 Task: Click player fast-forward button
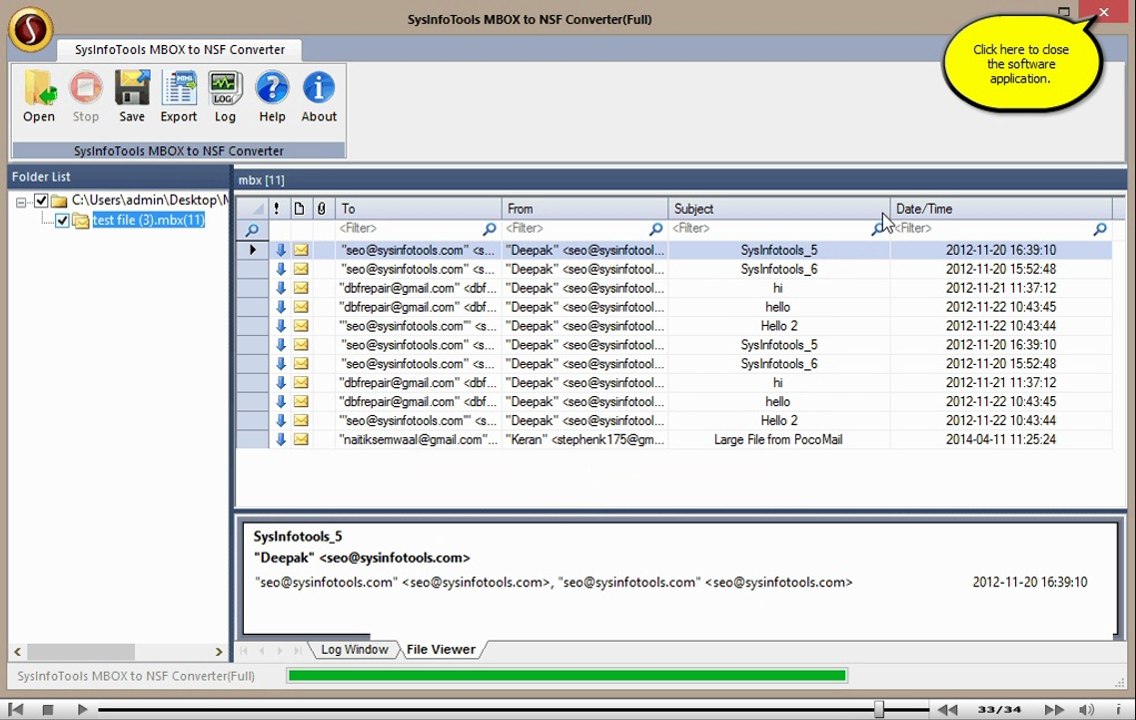click(1054, 709)
